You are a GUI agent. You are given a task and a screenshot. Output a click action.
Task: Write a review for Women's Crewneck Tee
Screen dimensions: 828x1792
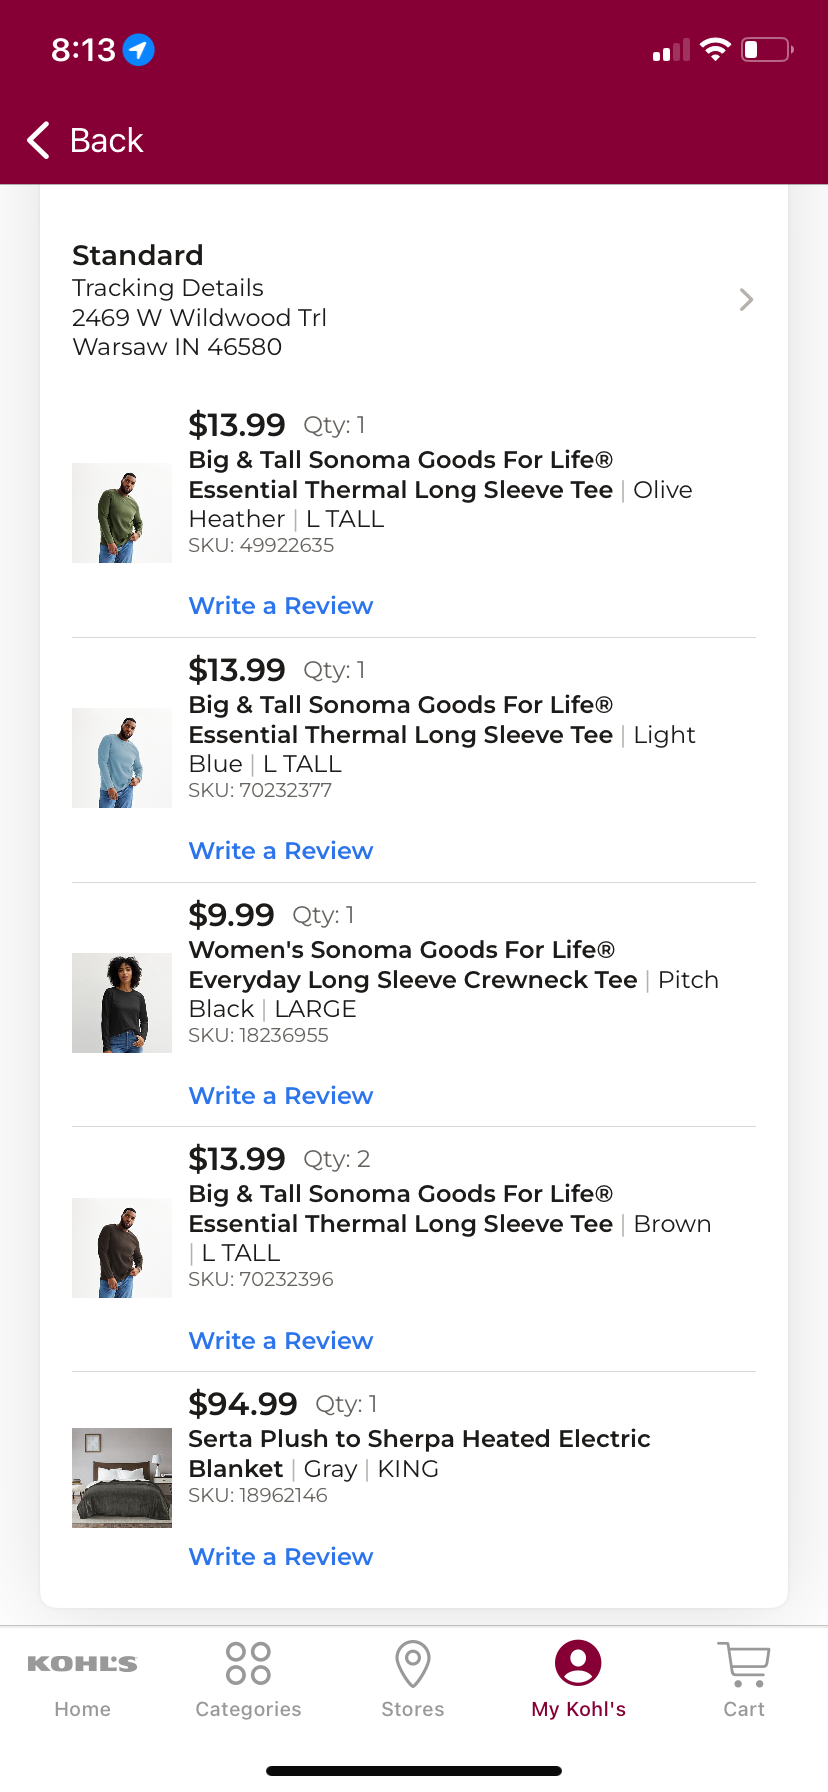[x=281, y=1096]
